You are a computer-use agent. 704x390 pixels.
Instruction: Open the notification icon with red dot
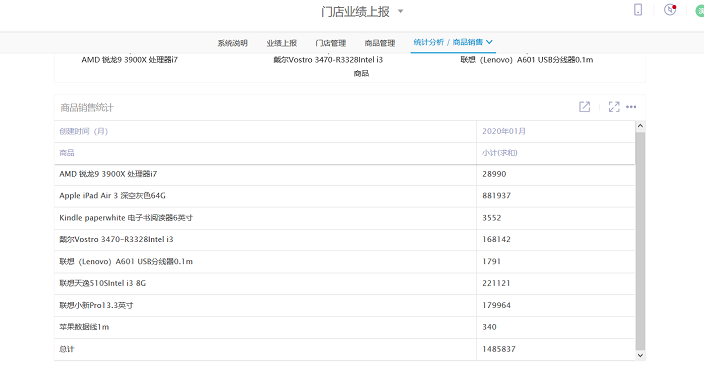coord(670,10)
